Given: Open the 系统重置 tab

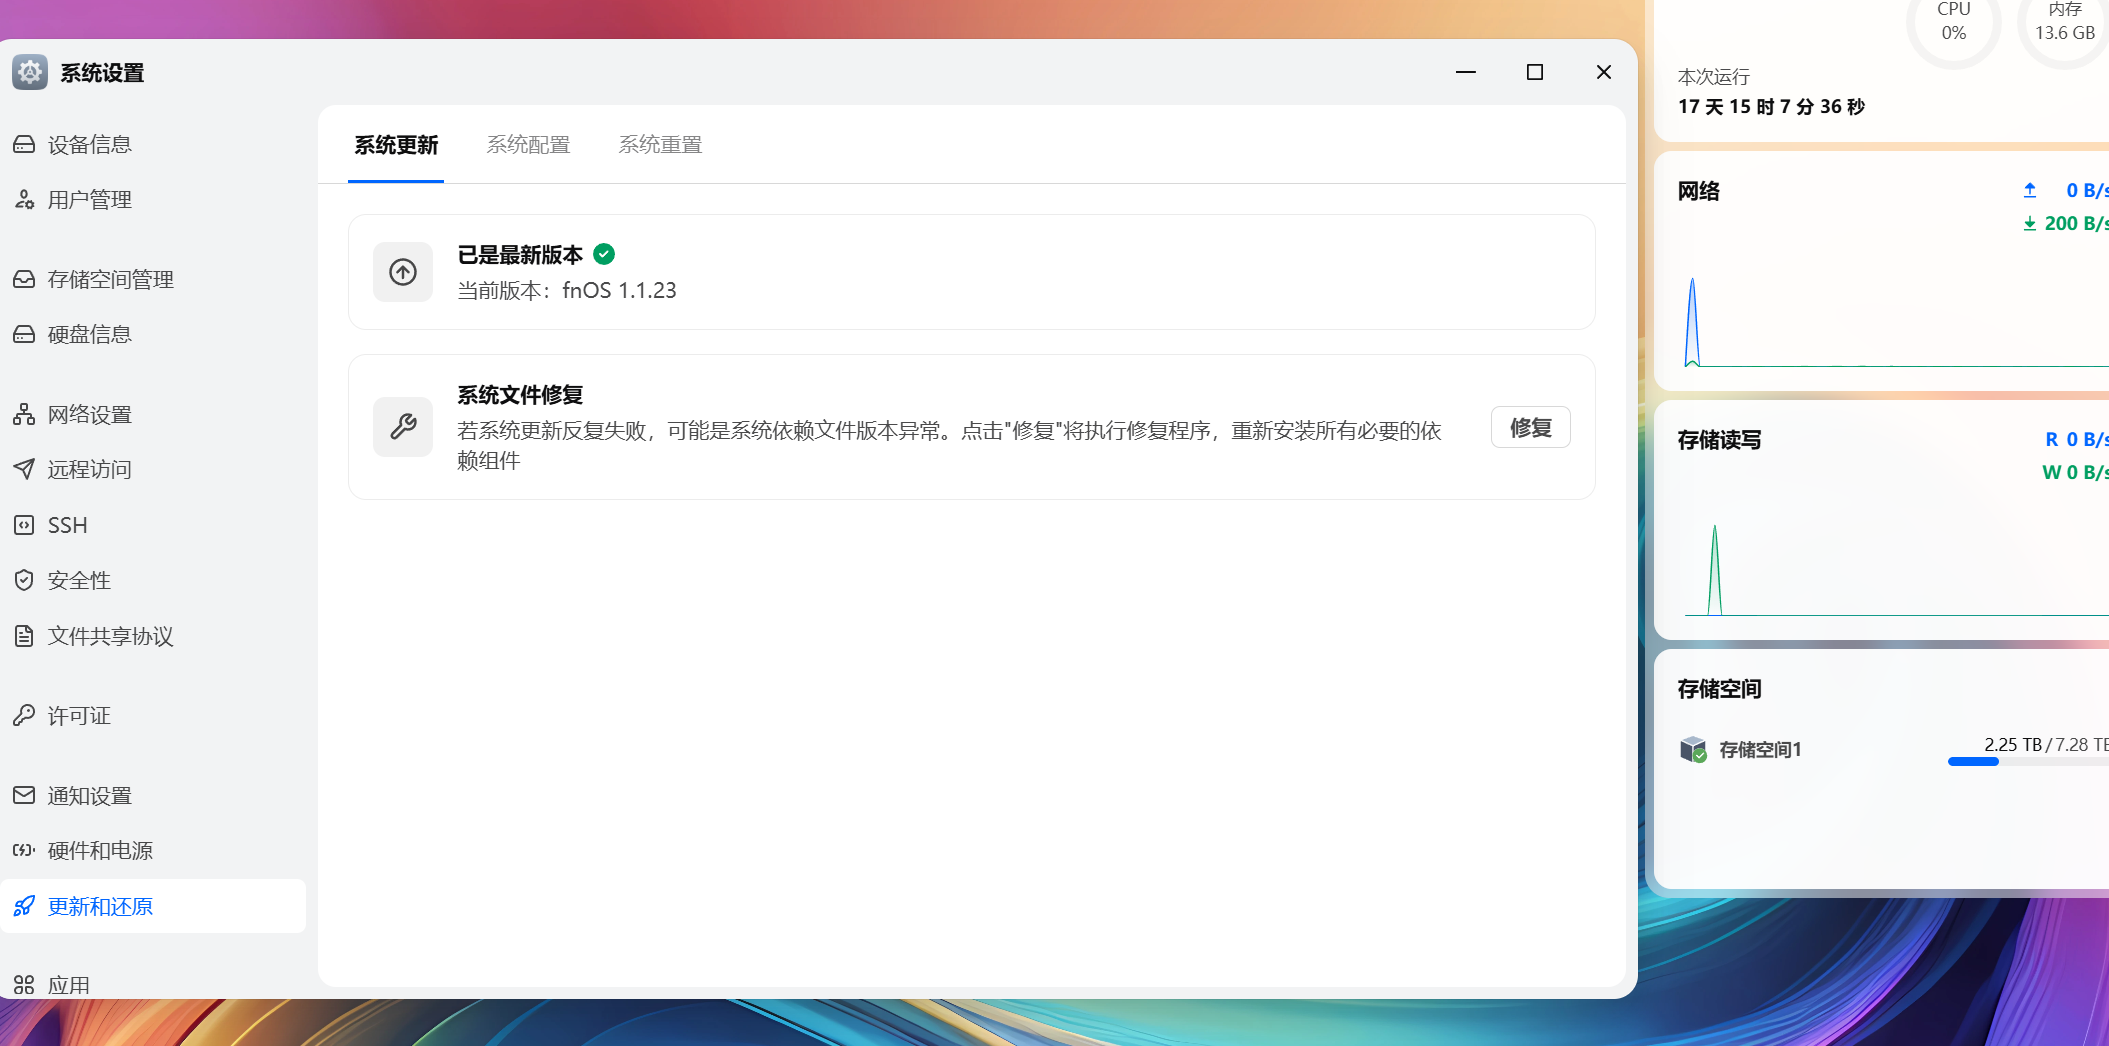Looking at the screenshot, I should tap(660, 145).
